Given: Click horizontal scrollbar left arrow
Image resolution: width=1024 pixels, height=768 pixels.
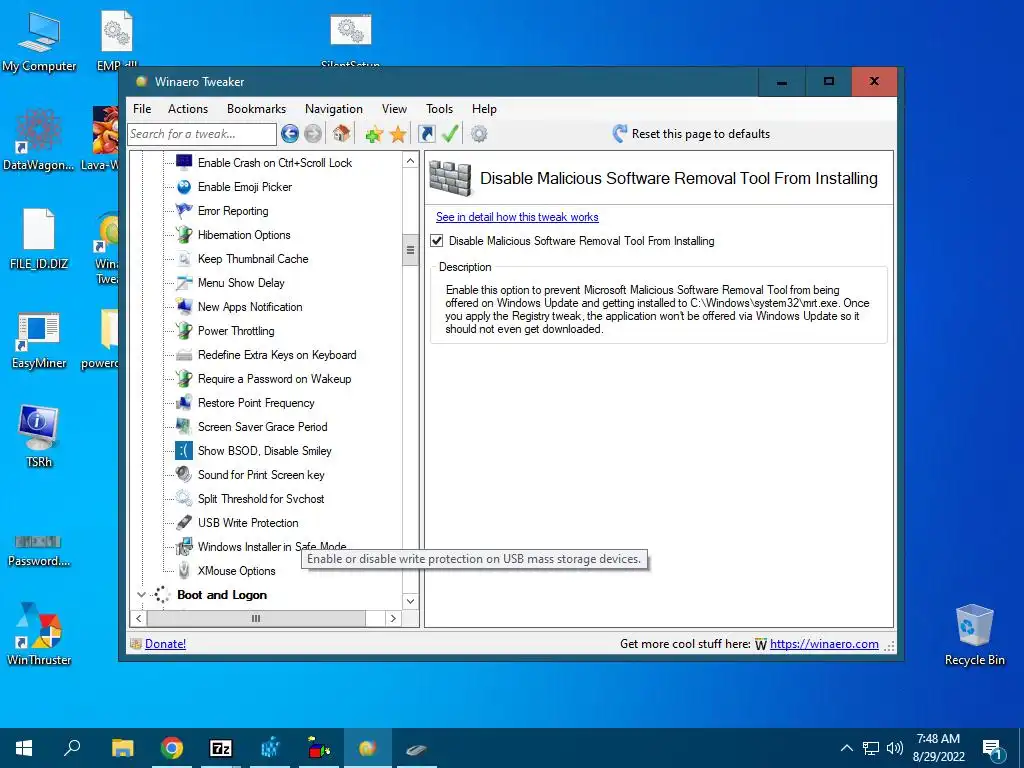Looking at the screenshot, I should pos(138,618).
